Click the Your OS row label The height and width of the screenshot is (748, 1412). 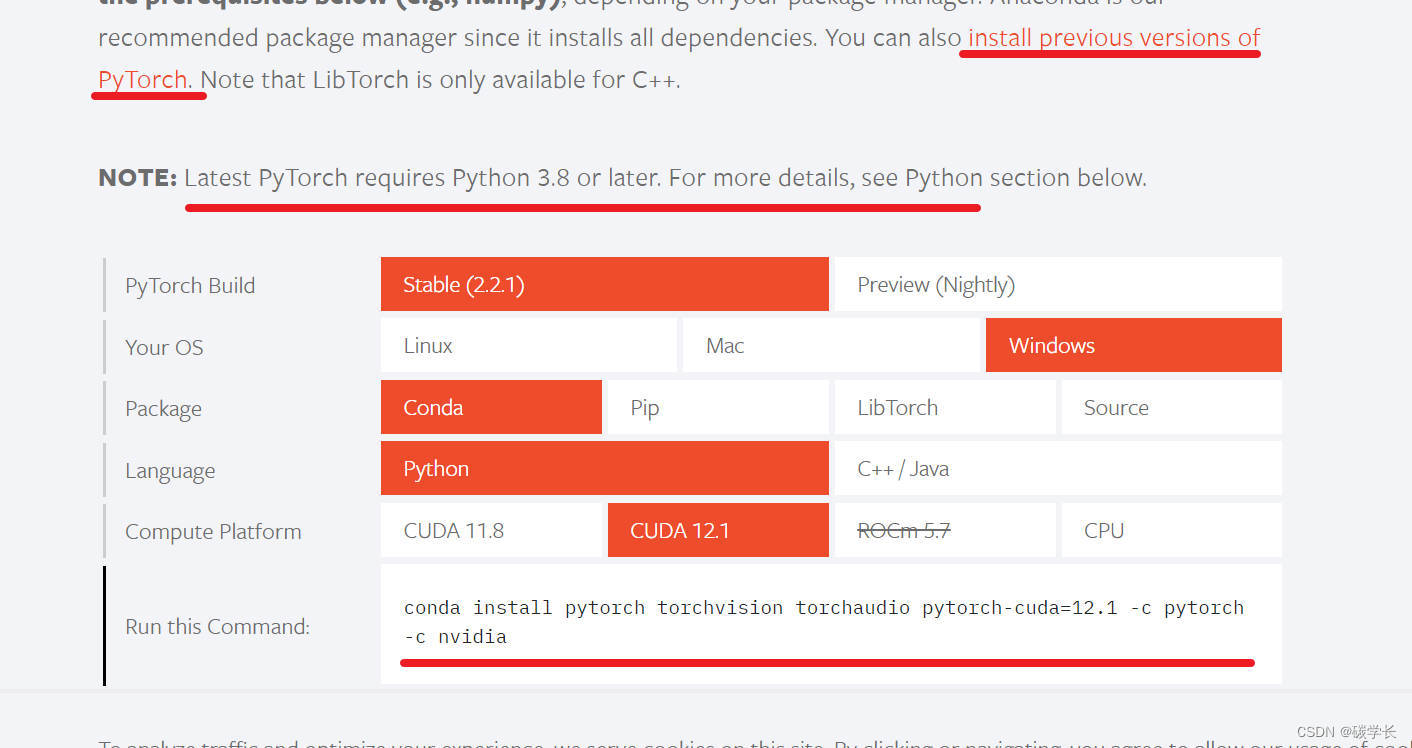(x=164, y=347)
